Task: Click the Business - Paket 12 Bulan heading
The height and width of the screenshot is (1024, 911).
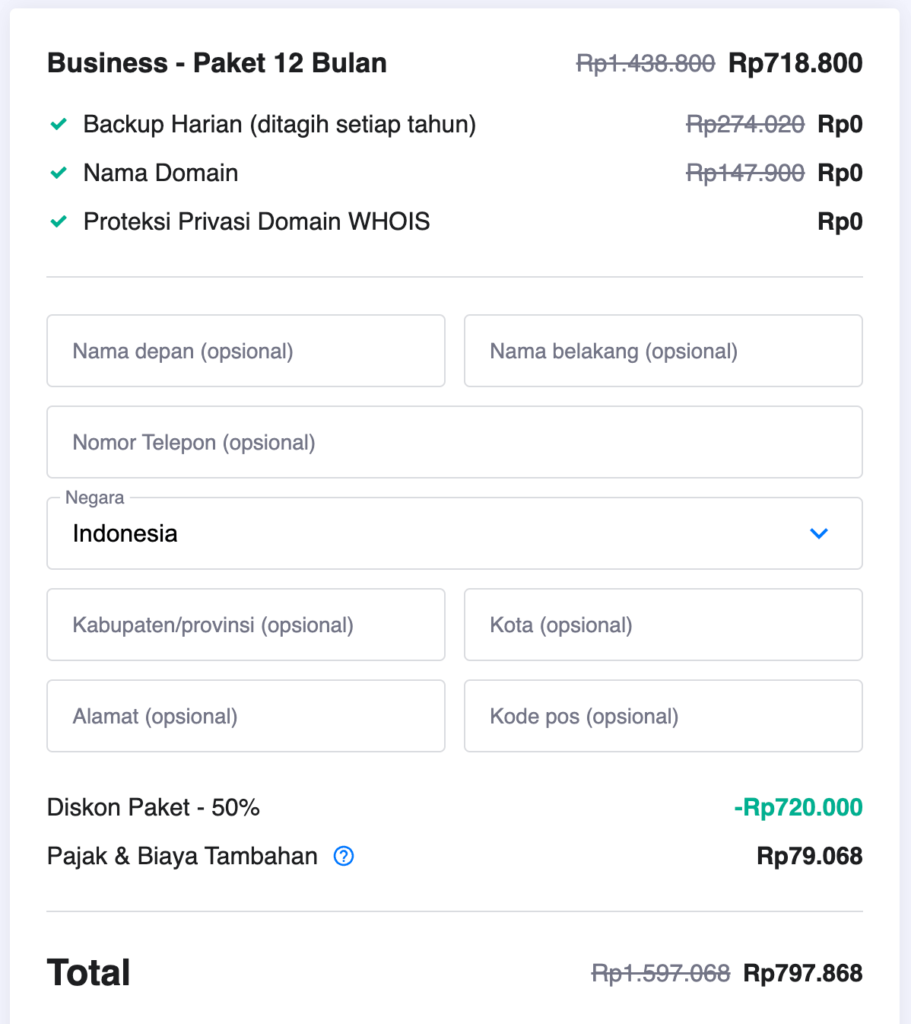Action: (x=217, y=64)
